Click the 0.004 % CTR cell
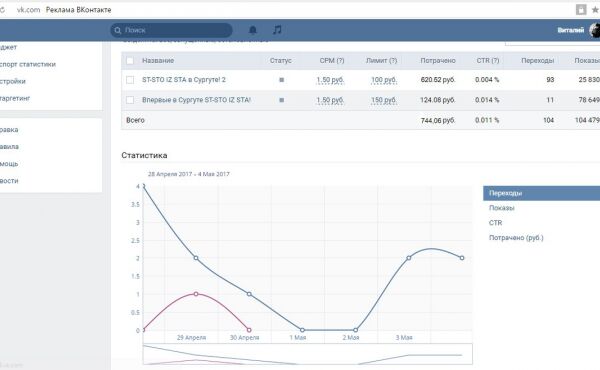This screenshot has height=370, width=600. [487, 80]
